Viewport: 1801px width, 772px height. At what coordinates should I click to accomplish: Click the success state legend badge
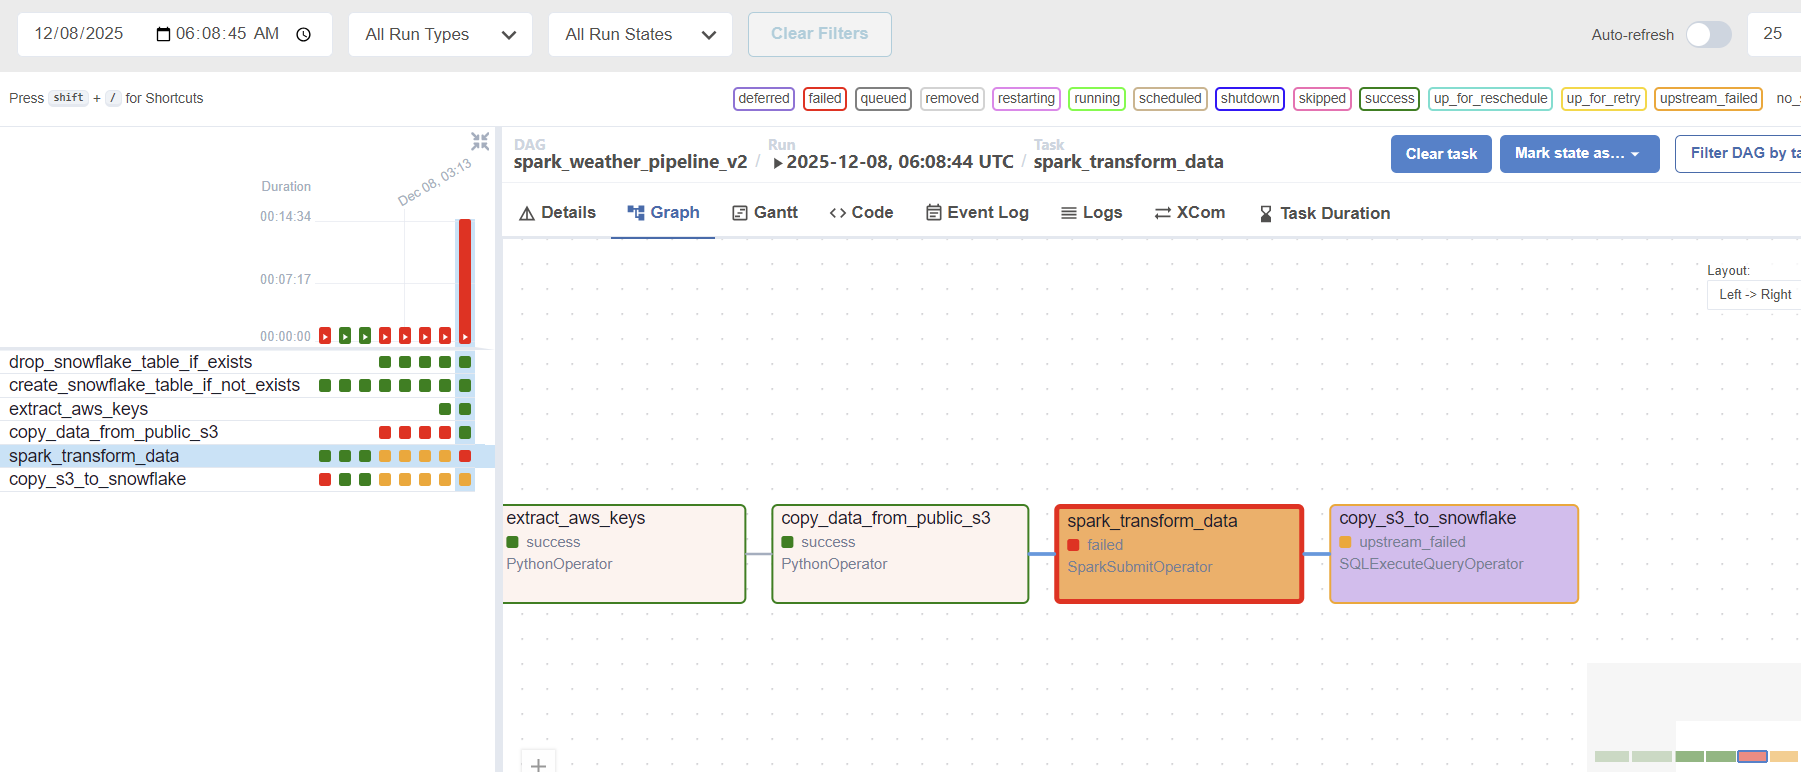pos(1390,99)
